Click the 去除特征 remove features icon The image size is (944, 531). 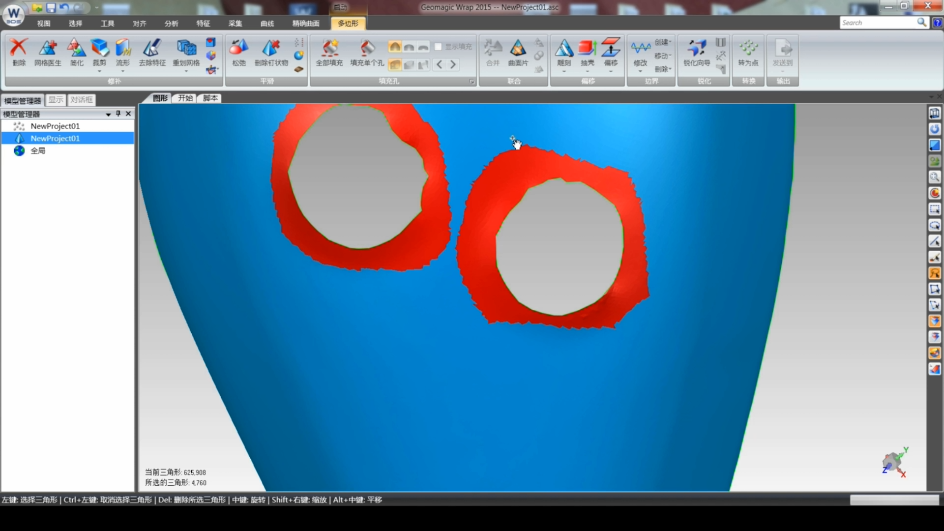click(x=152, y=49)
